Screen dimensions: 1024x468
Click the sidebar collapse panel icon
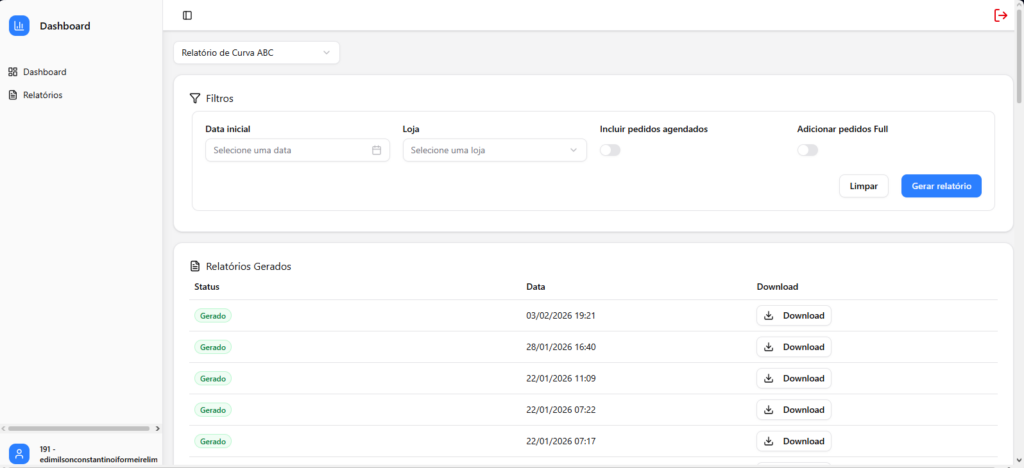pos(187,15)
